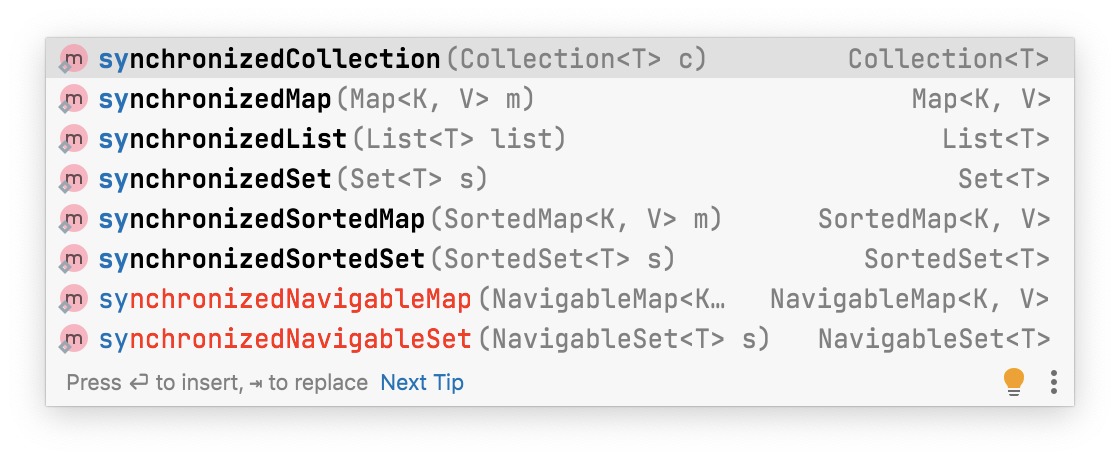
Task: Select synchronizedSortedSet in the popup
Action: (x=560, y=259)
